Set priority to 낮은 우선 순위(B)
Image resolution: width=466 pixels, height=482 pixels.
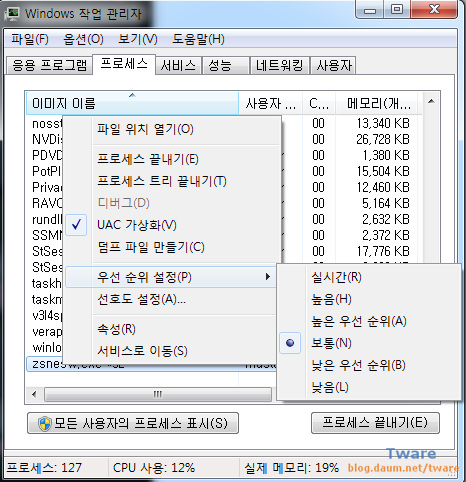[369, 365]
